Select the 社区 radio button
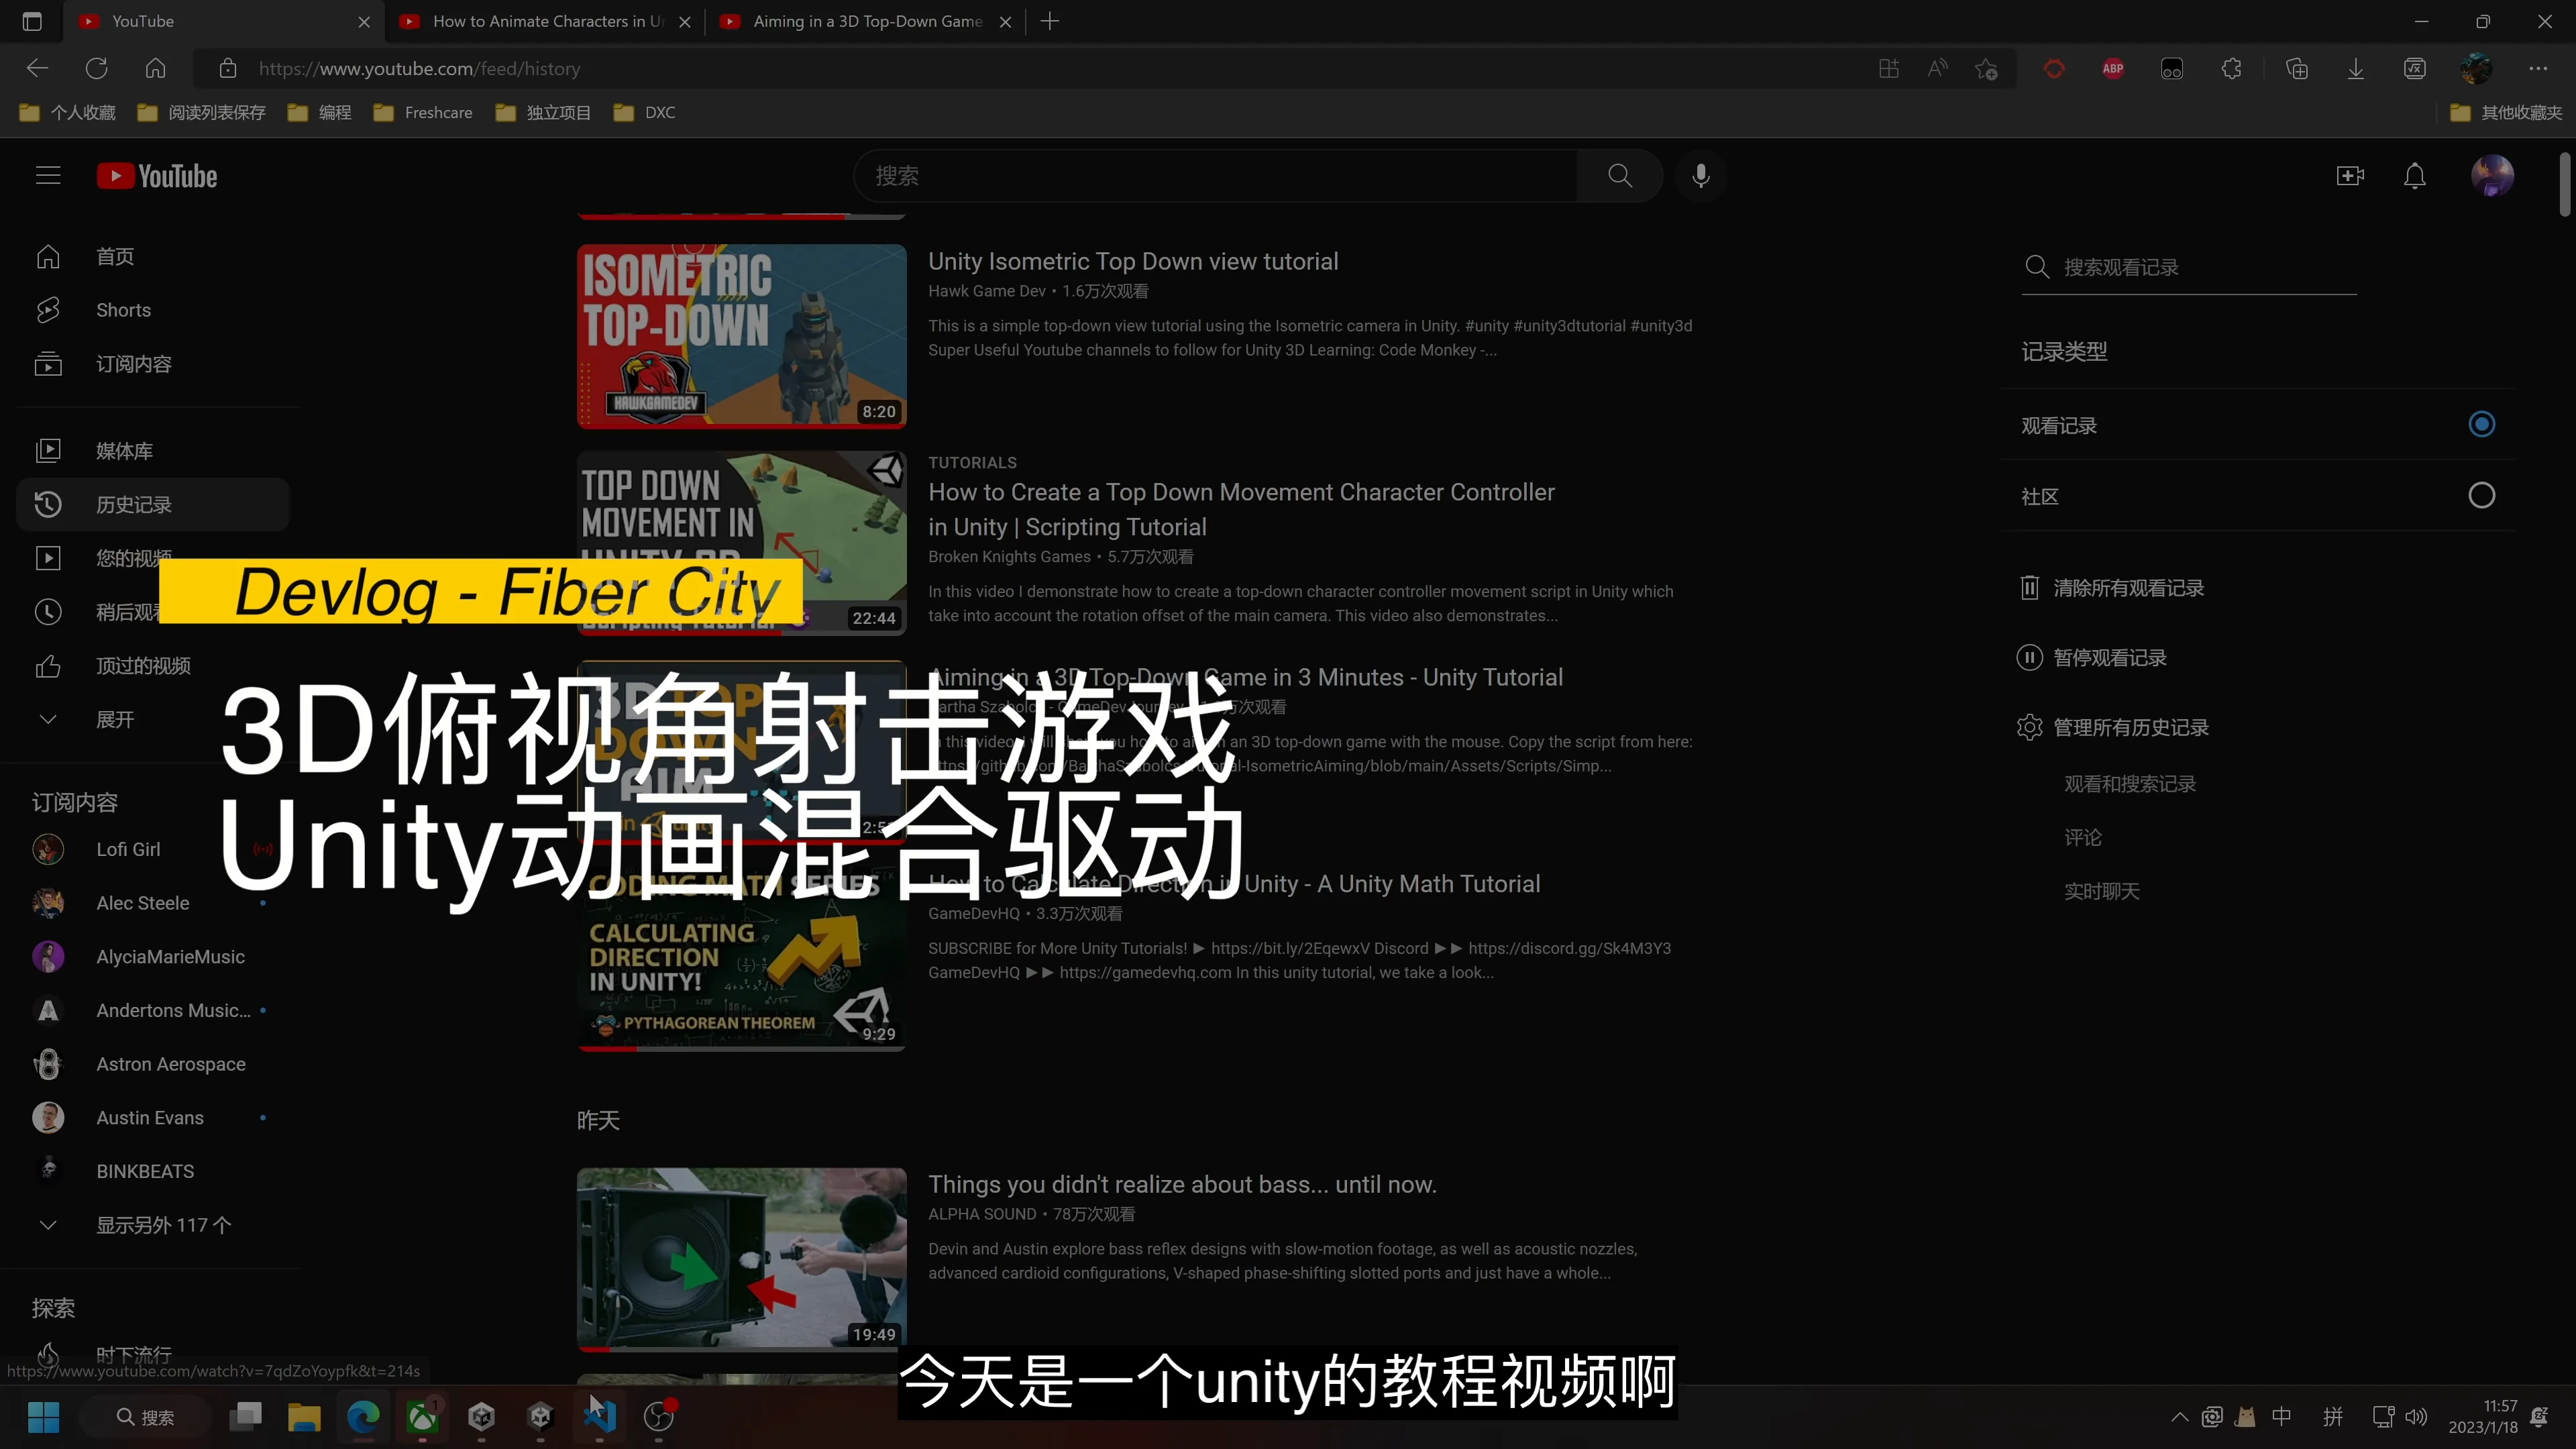This screenshot has width=2576, height=1449. tap(2481, 496)
